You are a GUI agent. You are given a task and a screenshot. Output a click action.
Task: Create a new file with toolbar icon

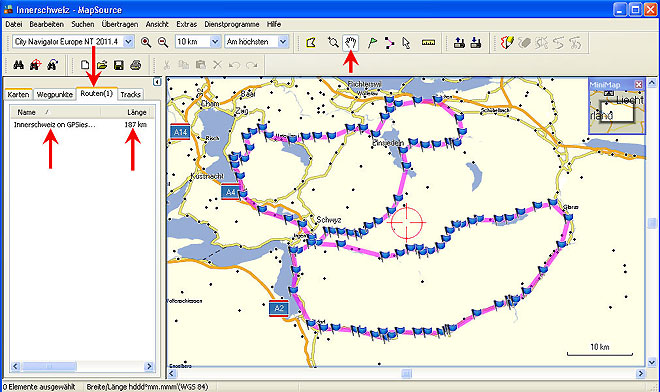[x=85, y=65]
